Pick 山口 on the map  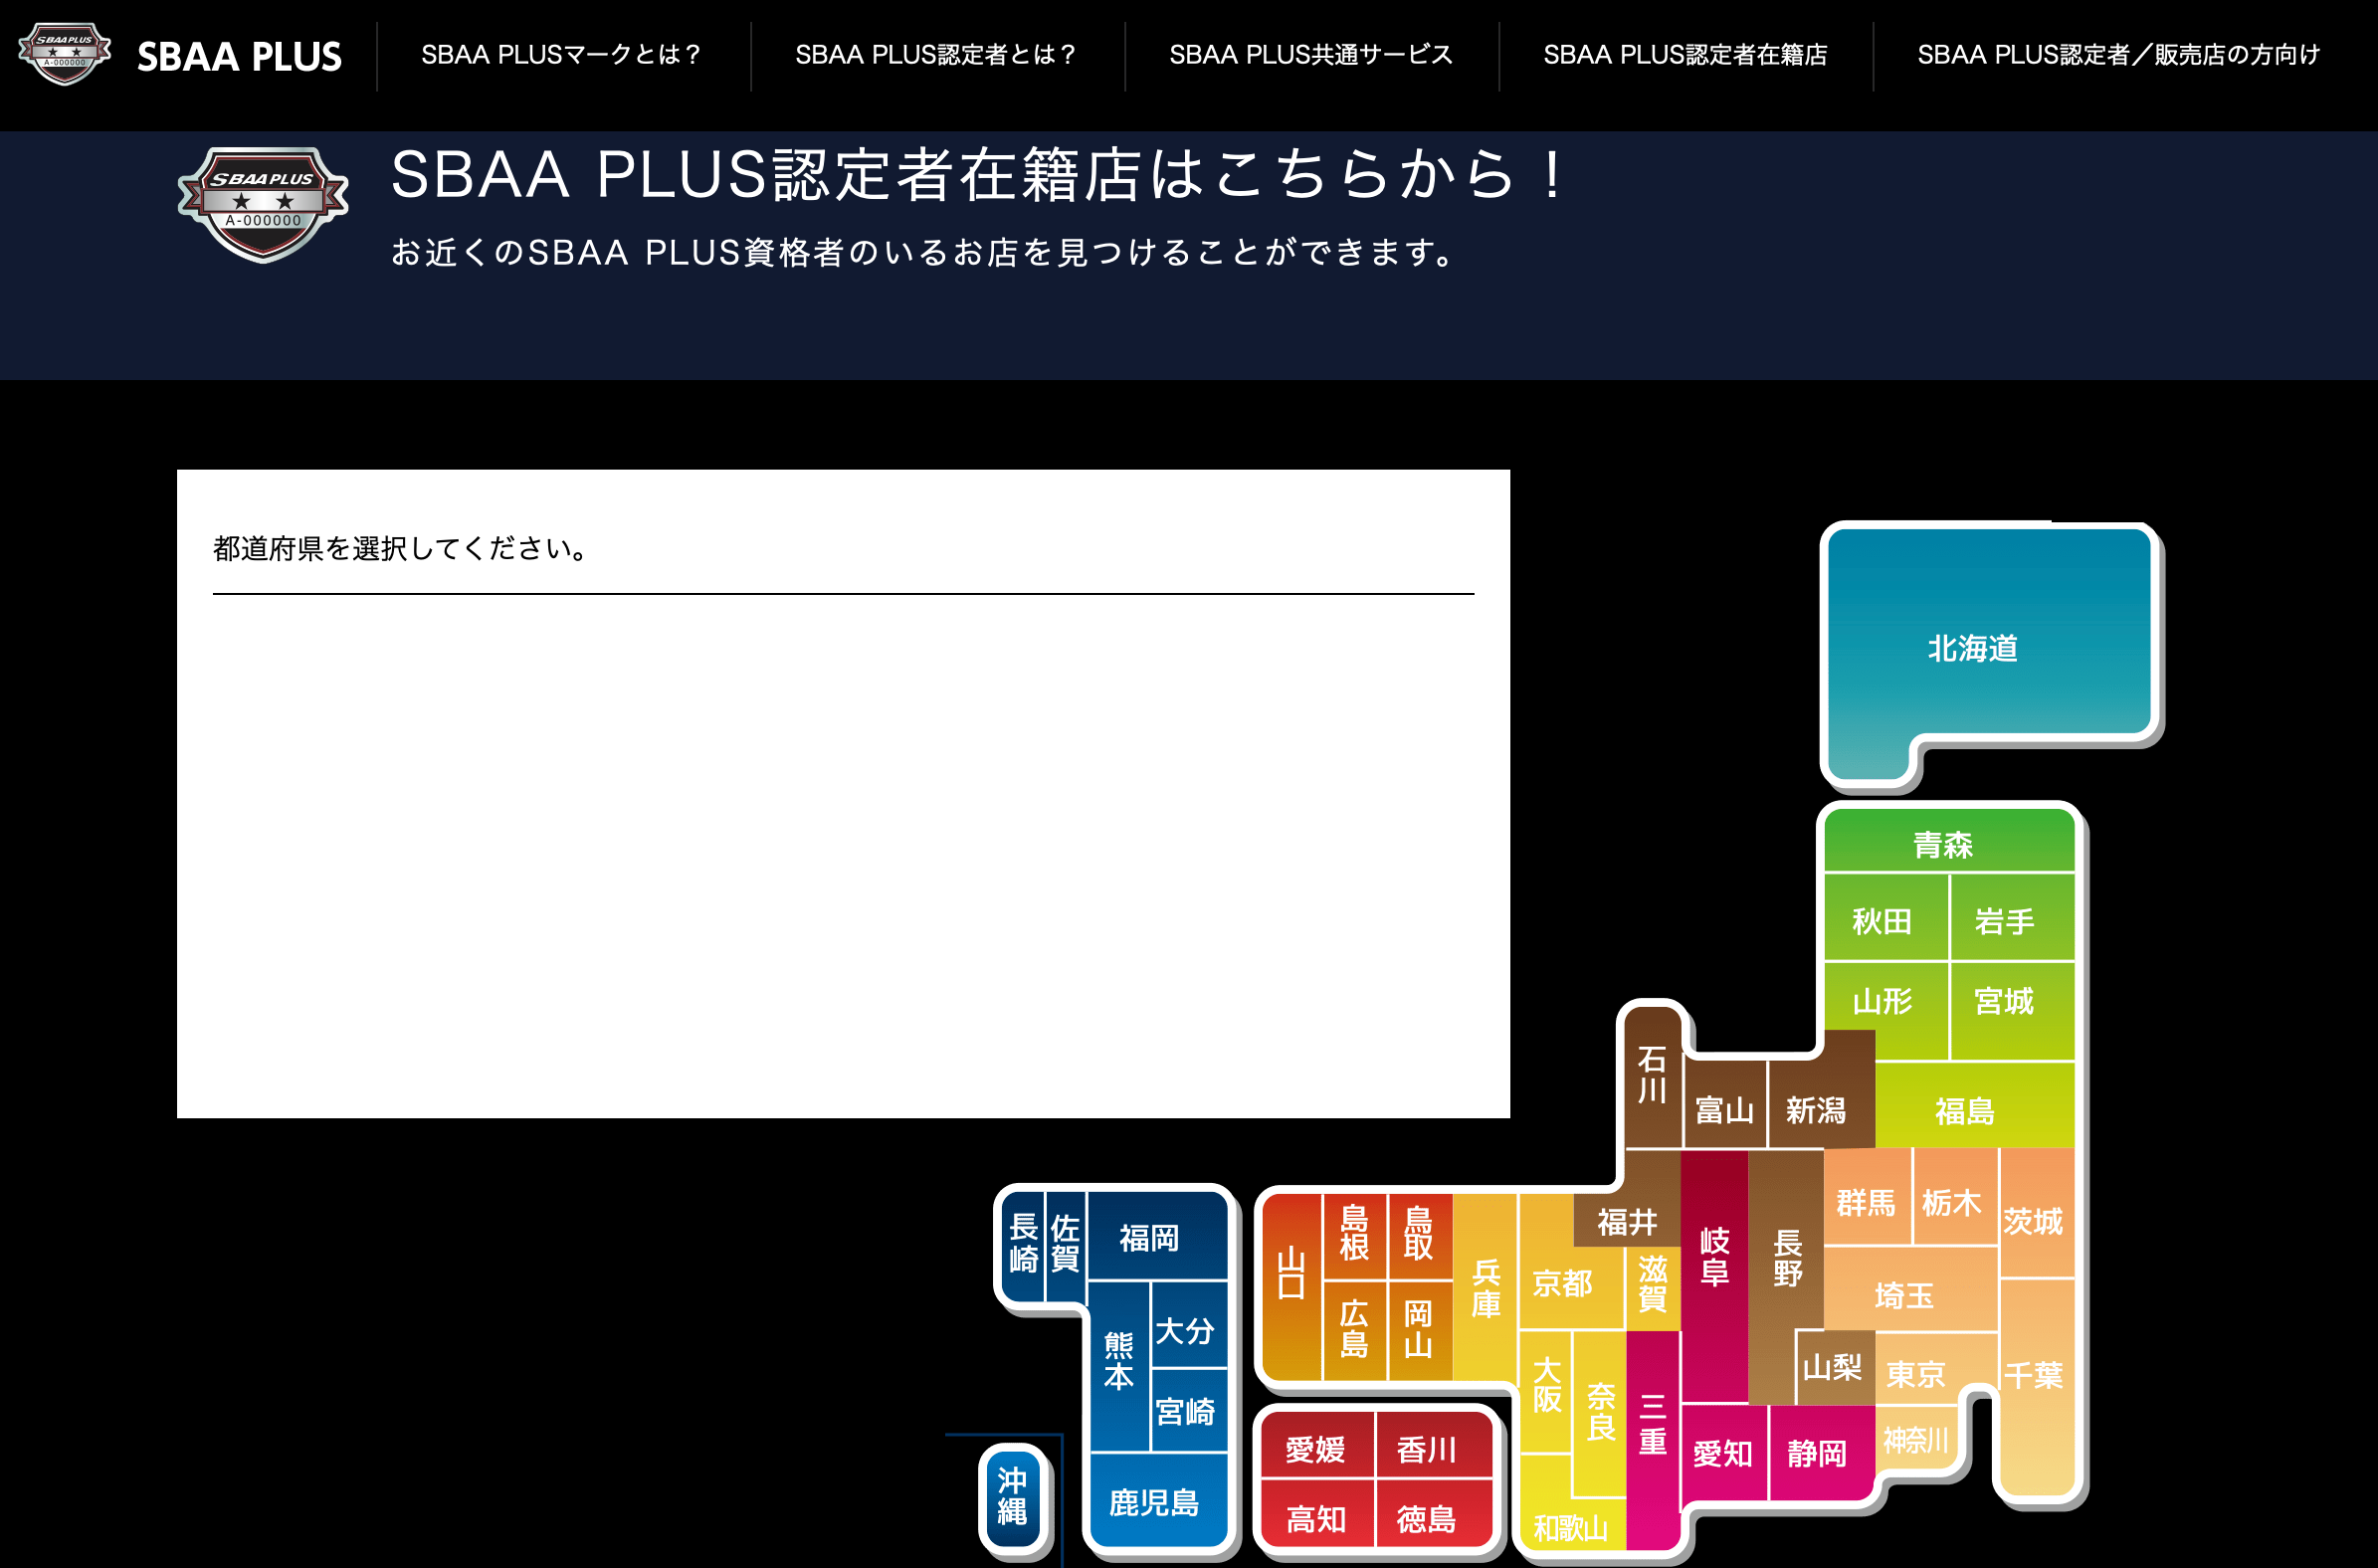click(x=1291, y=1272)
